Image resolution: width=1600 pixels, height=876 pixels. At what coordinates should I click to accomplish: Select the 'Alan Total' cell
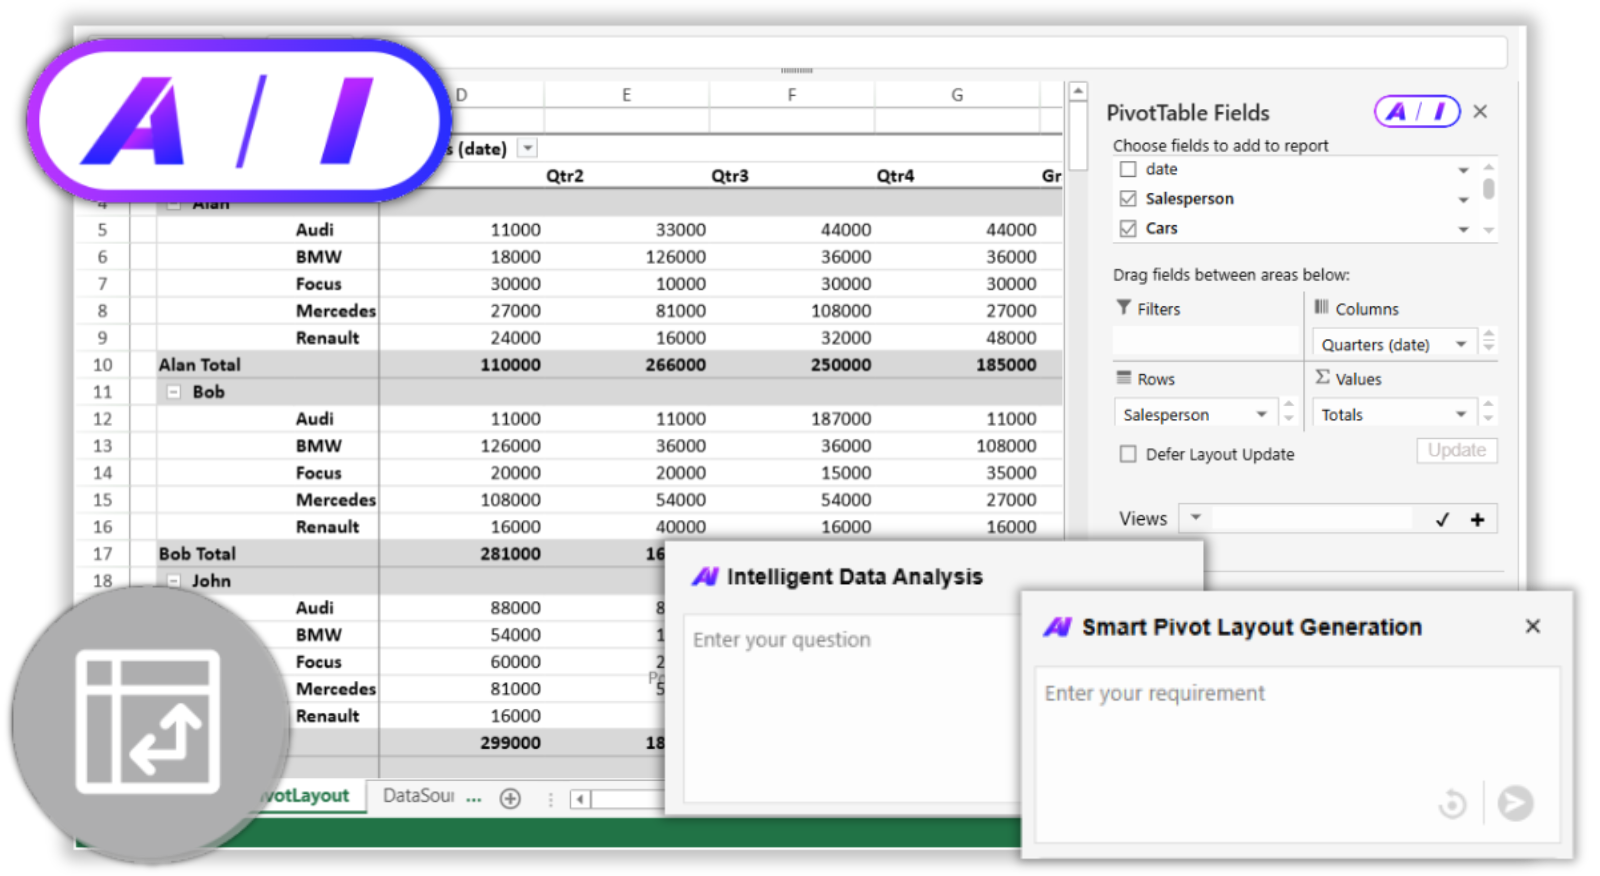point(200,365)
